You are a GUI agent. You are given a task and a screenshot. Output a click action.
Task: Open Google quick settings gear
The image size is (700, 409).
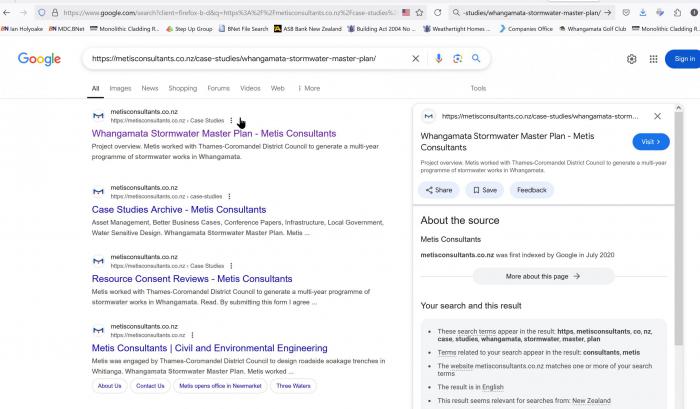point(632,59)
